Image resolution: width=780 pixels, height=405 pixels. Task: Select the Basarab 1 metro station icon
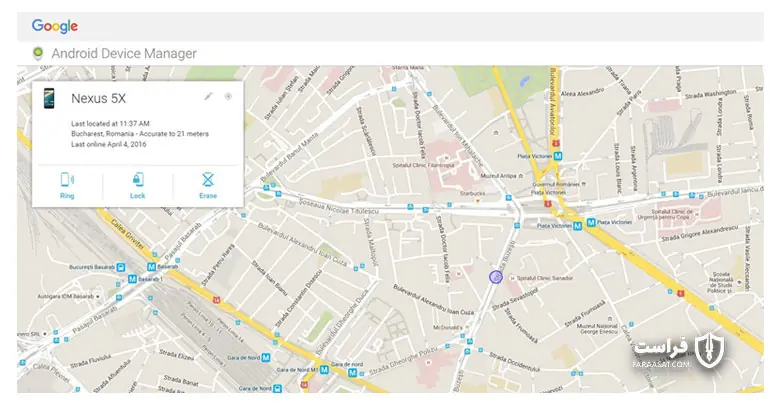coord(132,279)
